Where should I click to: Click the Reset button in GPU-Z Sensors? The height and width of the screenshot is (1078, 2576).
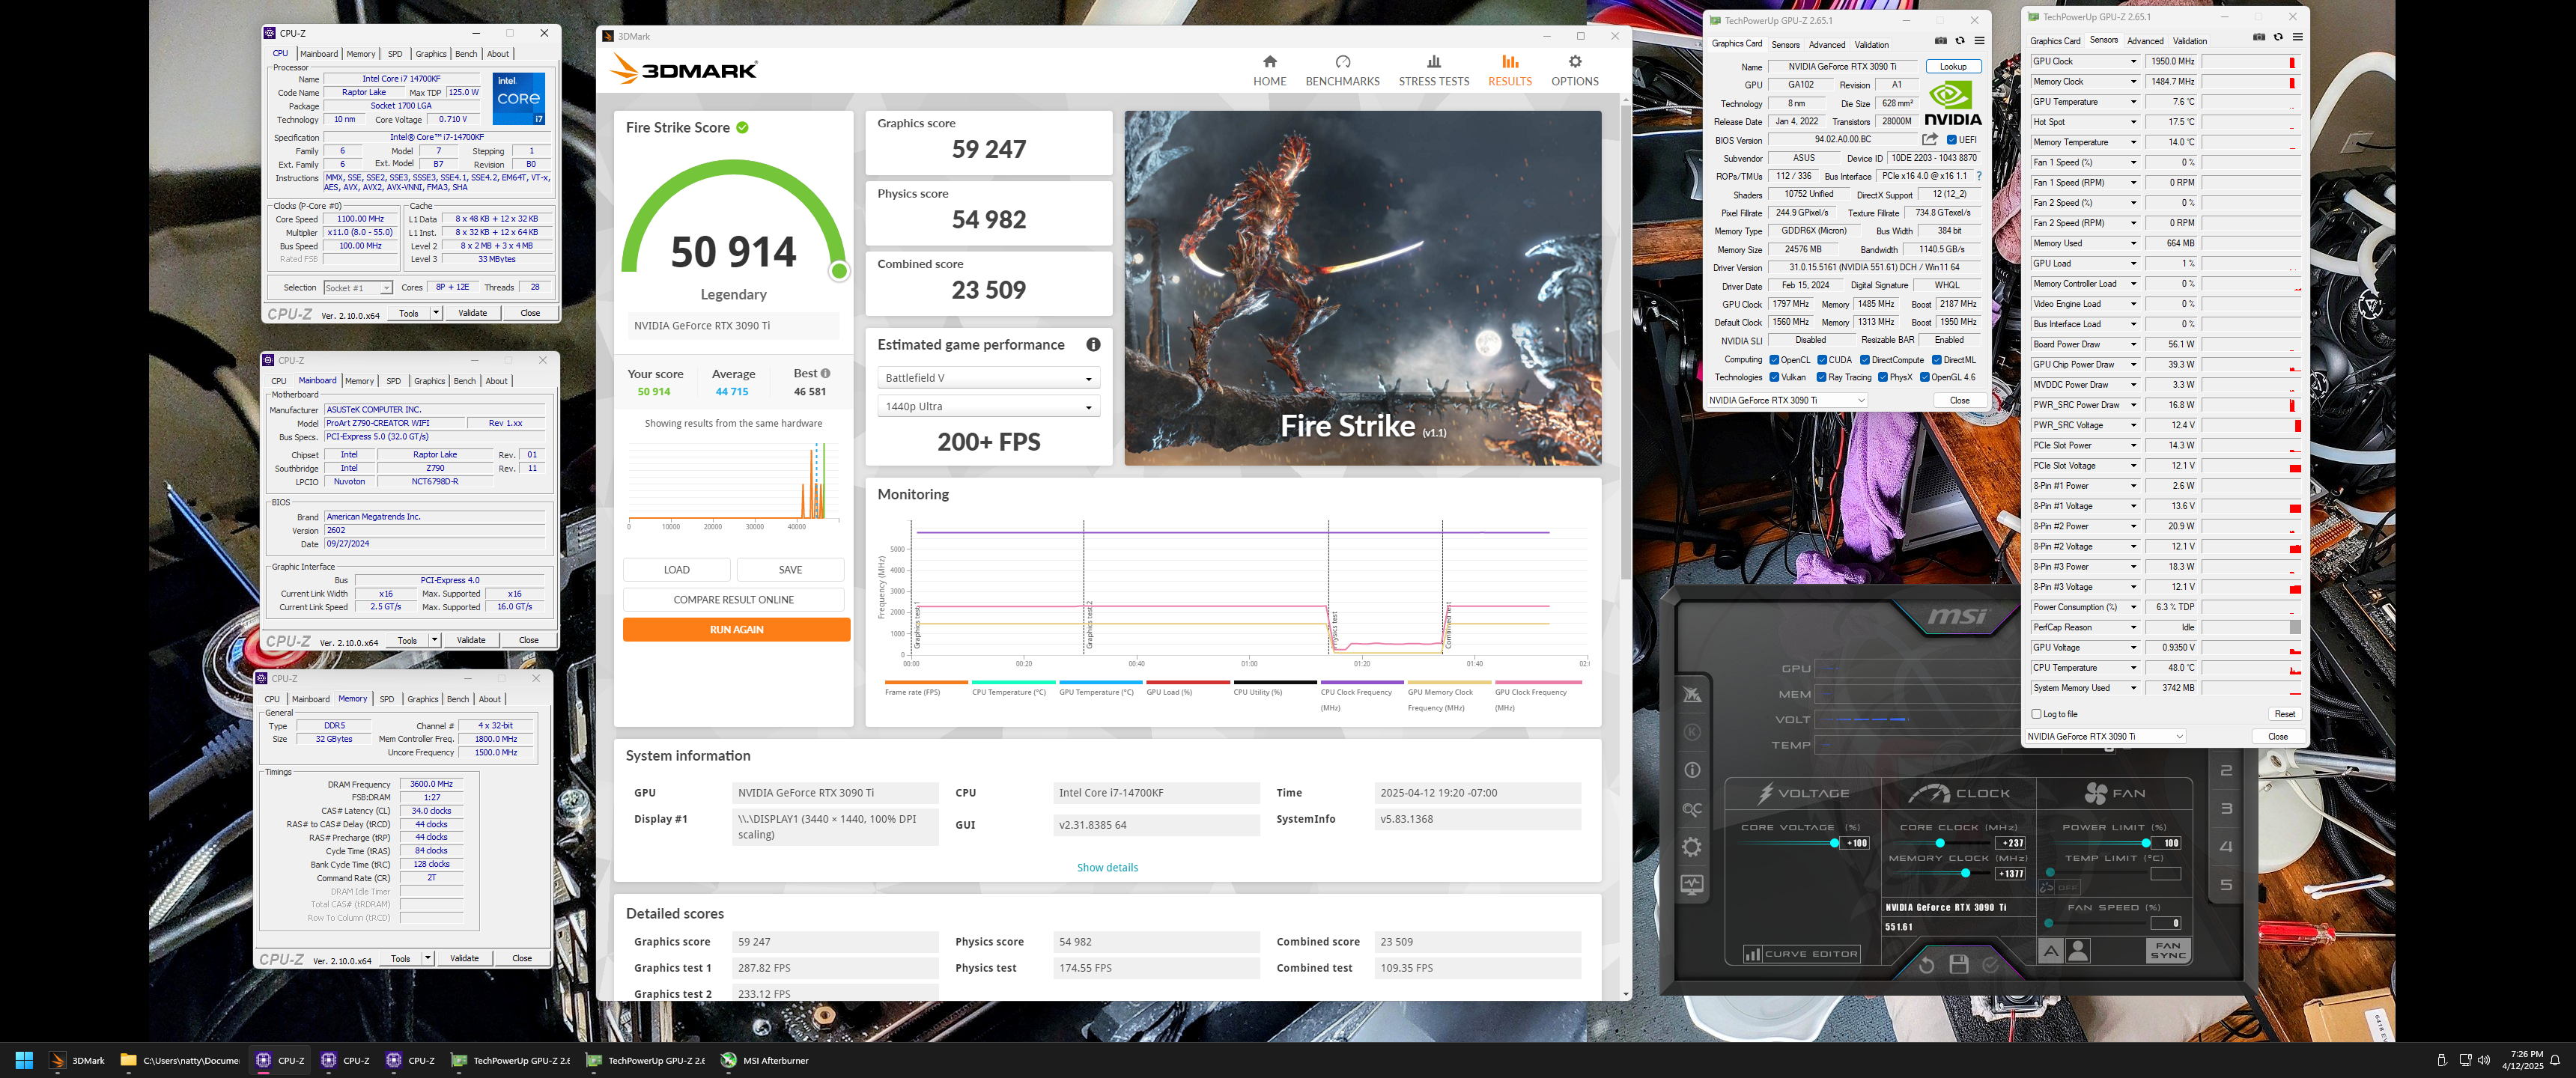pyautogui.click(x=2284, y=714)
